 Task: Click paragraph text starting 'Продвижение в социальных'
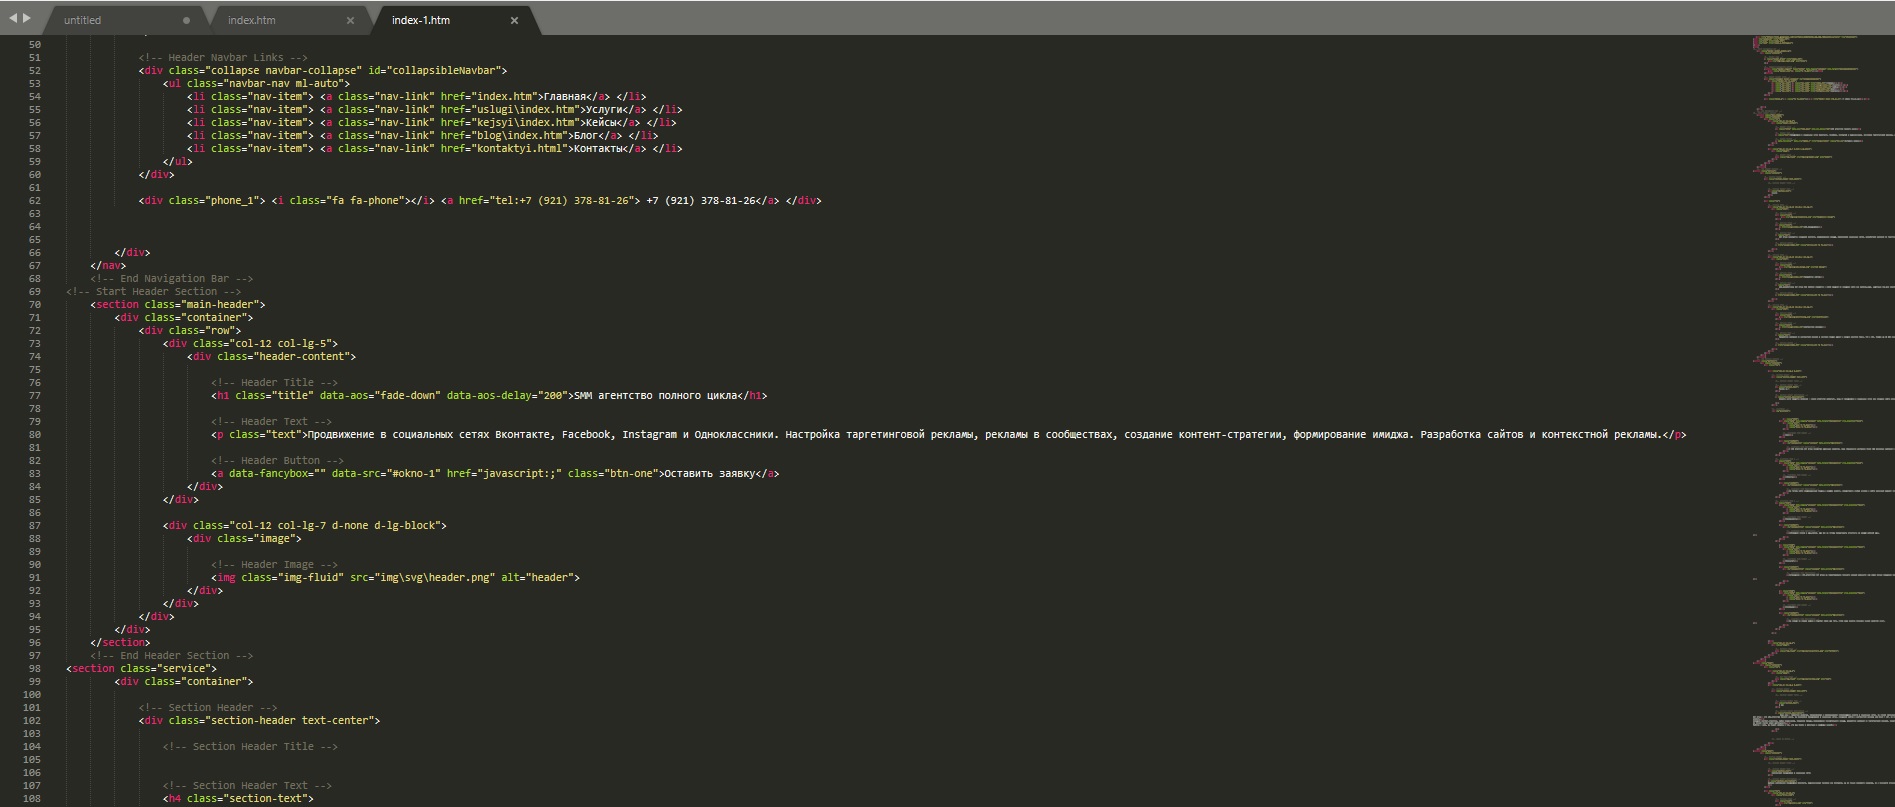tap(984, 435)
